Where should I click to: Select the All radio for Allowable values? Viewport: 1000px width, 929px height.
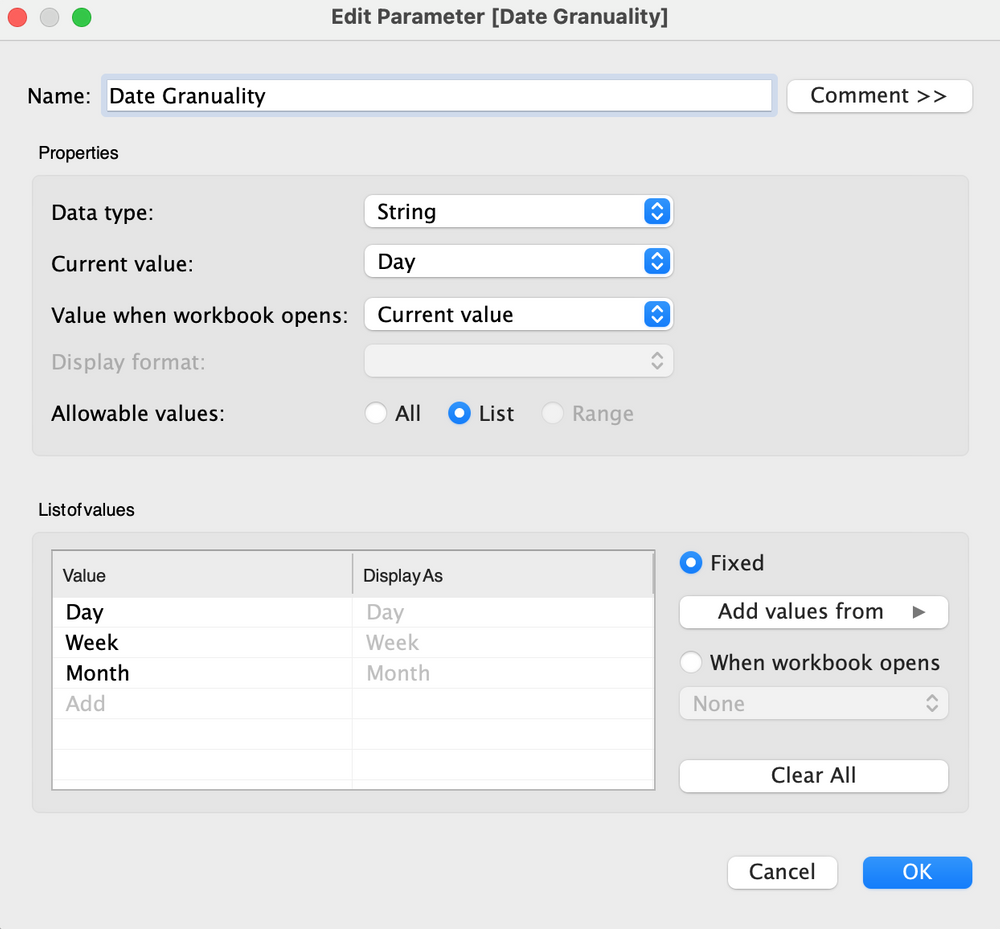point(376,412)
